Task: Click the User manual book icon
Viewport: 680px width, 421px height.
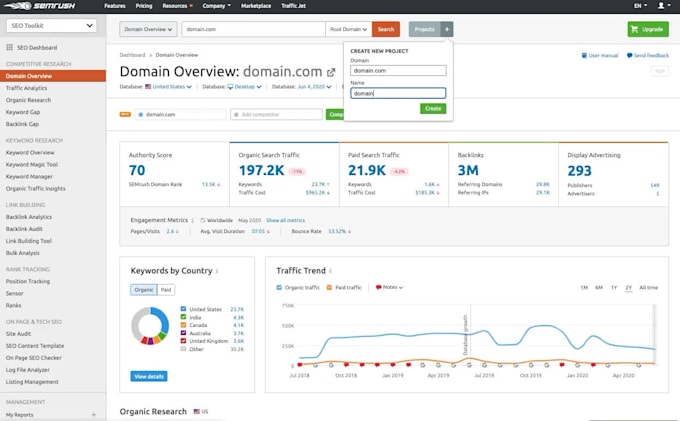Action: click(584, 55)
